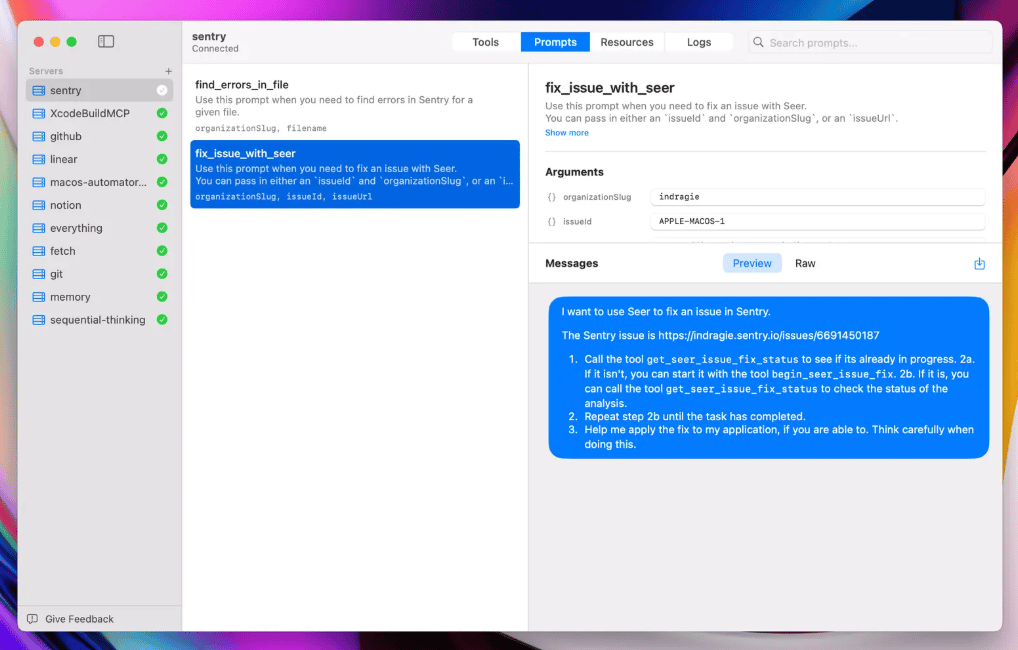
Task: Click the XcodeBuildMCP server icon
Action: click(39, 113)
